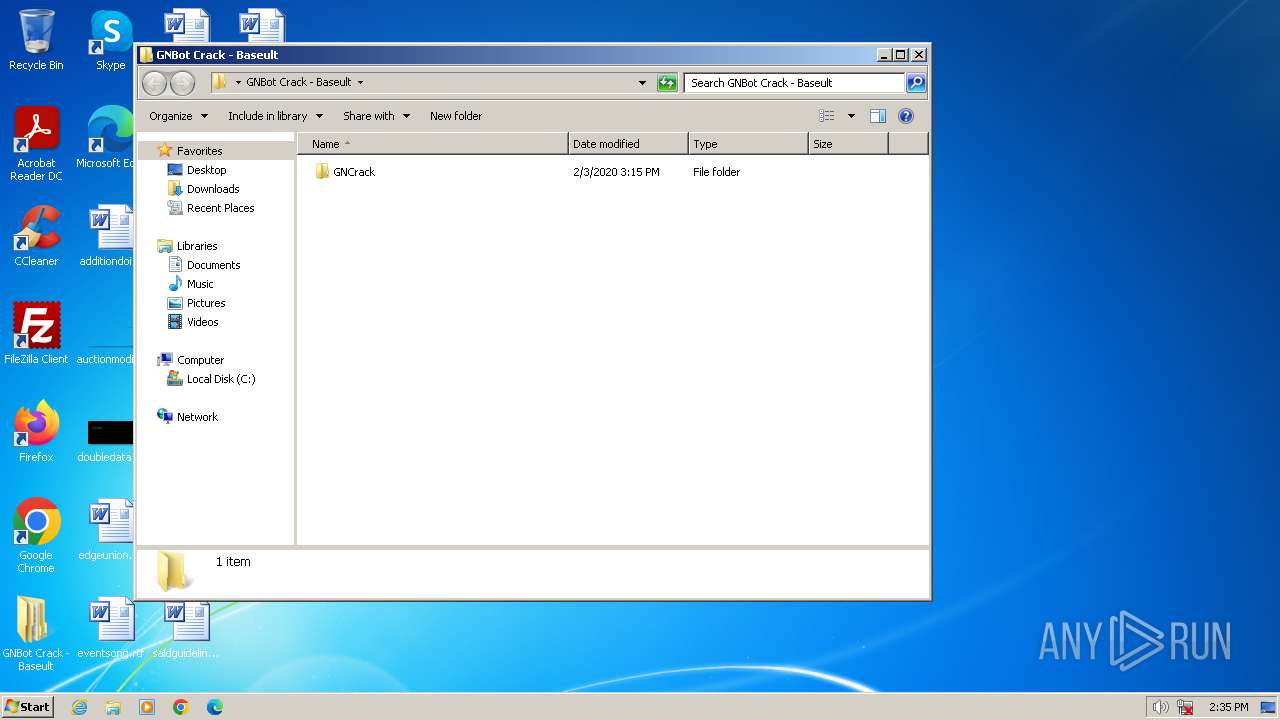Open the Include in library dropdown
The height and width of the screenshot is (720, 1280).
click(x=275, y=116)
